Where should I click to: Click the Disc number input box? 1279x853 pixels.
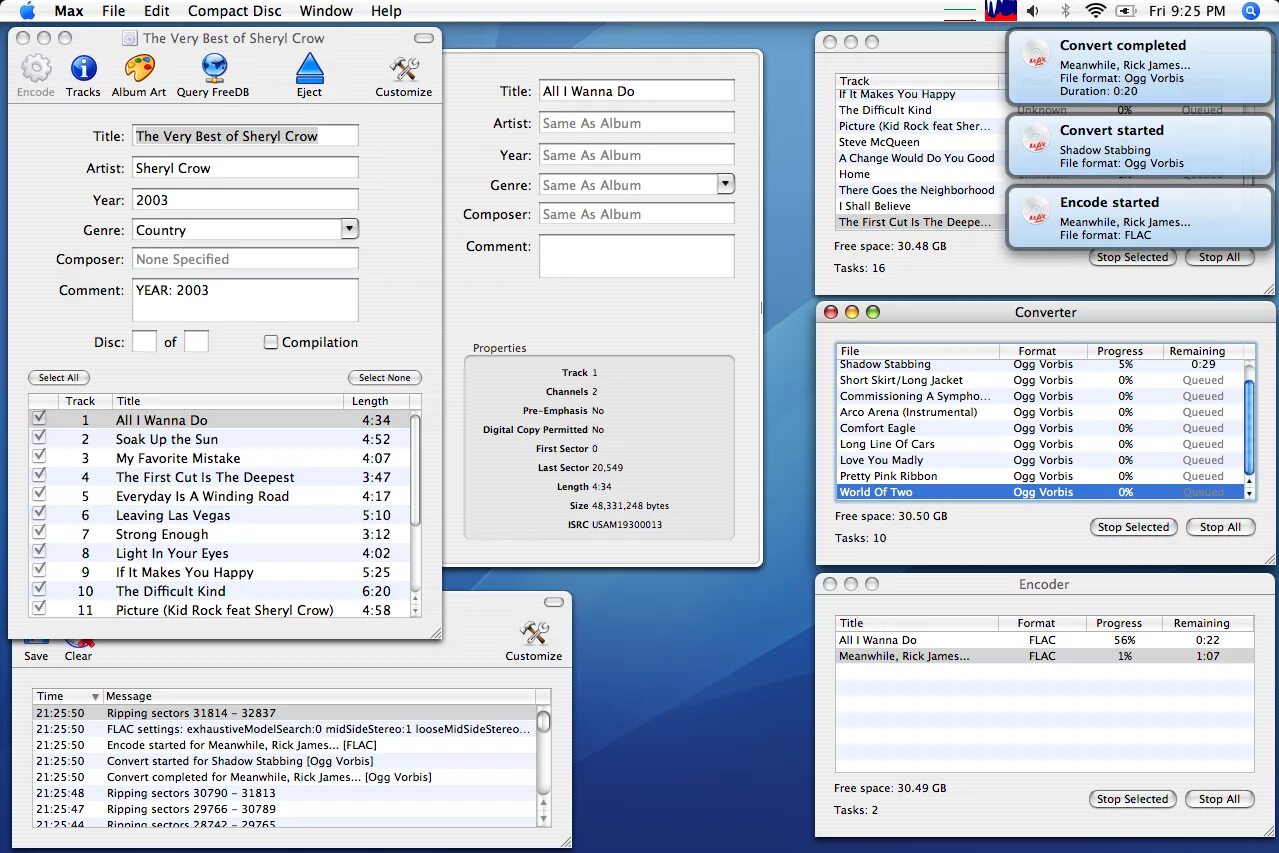click(145, 342)
